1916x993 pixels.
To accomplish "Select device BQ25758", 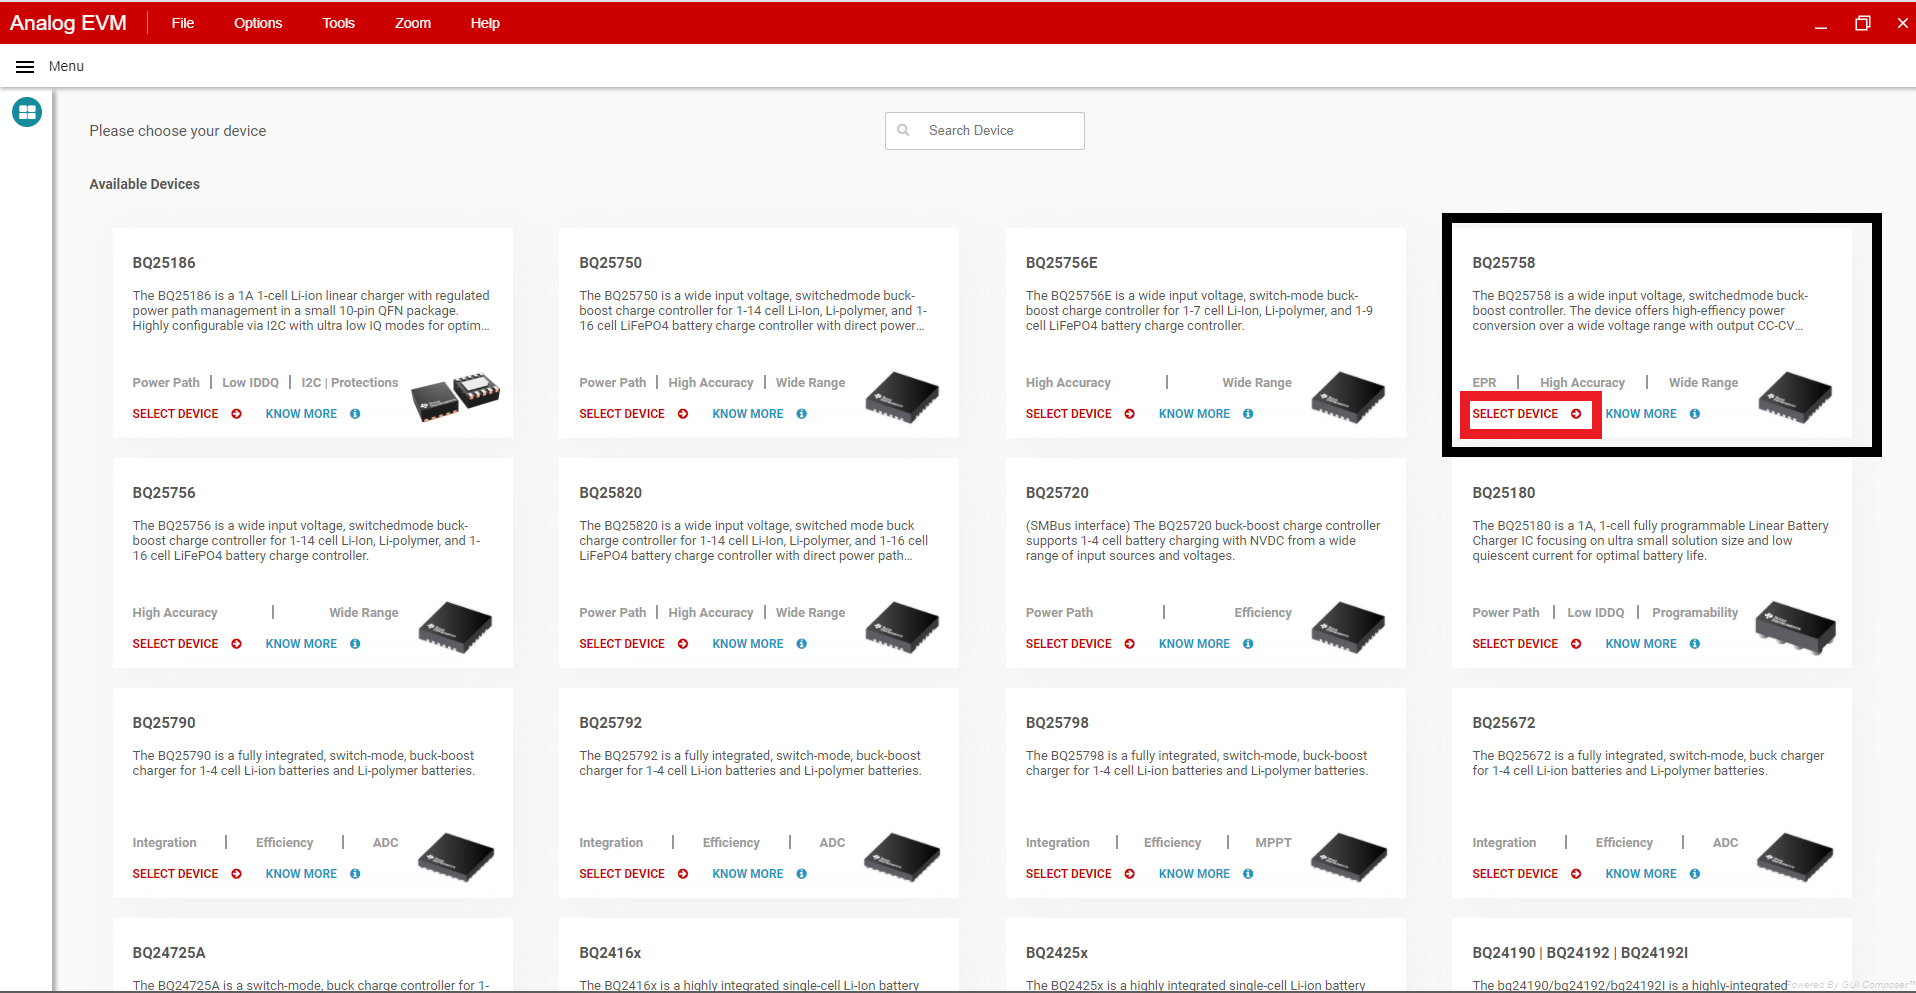I will 1515,414.
